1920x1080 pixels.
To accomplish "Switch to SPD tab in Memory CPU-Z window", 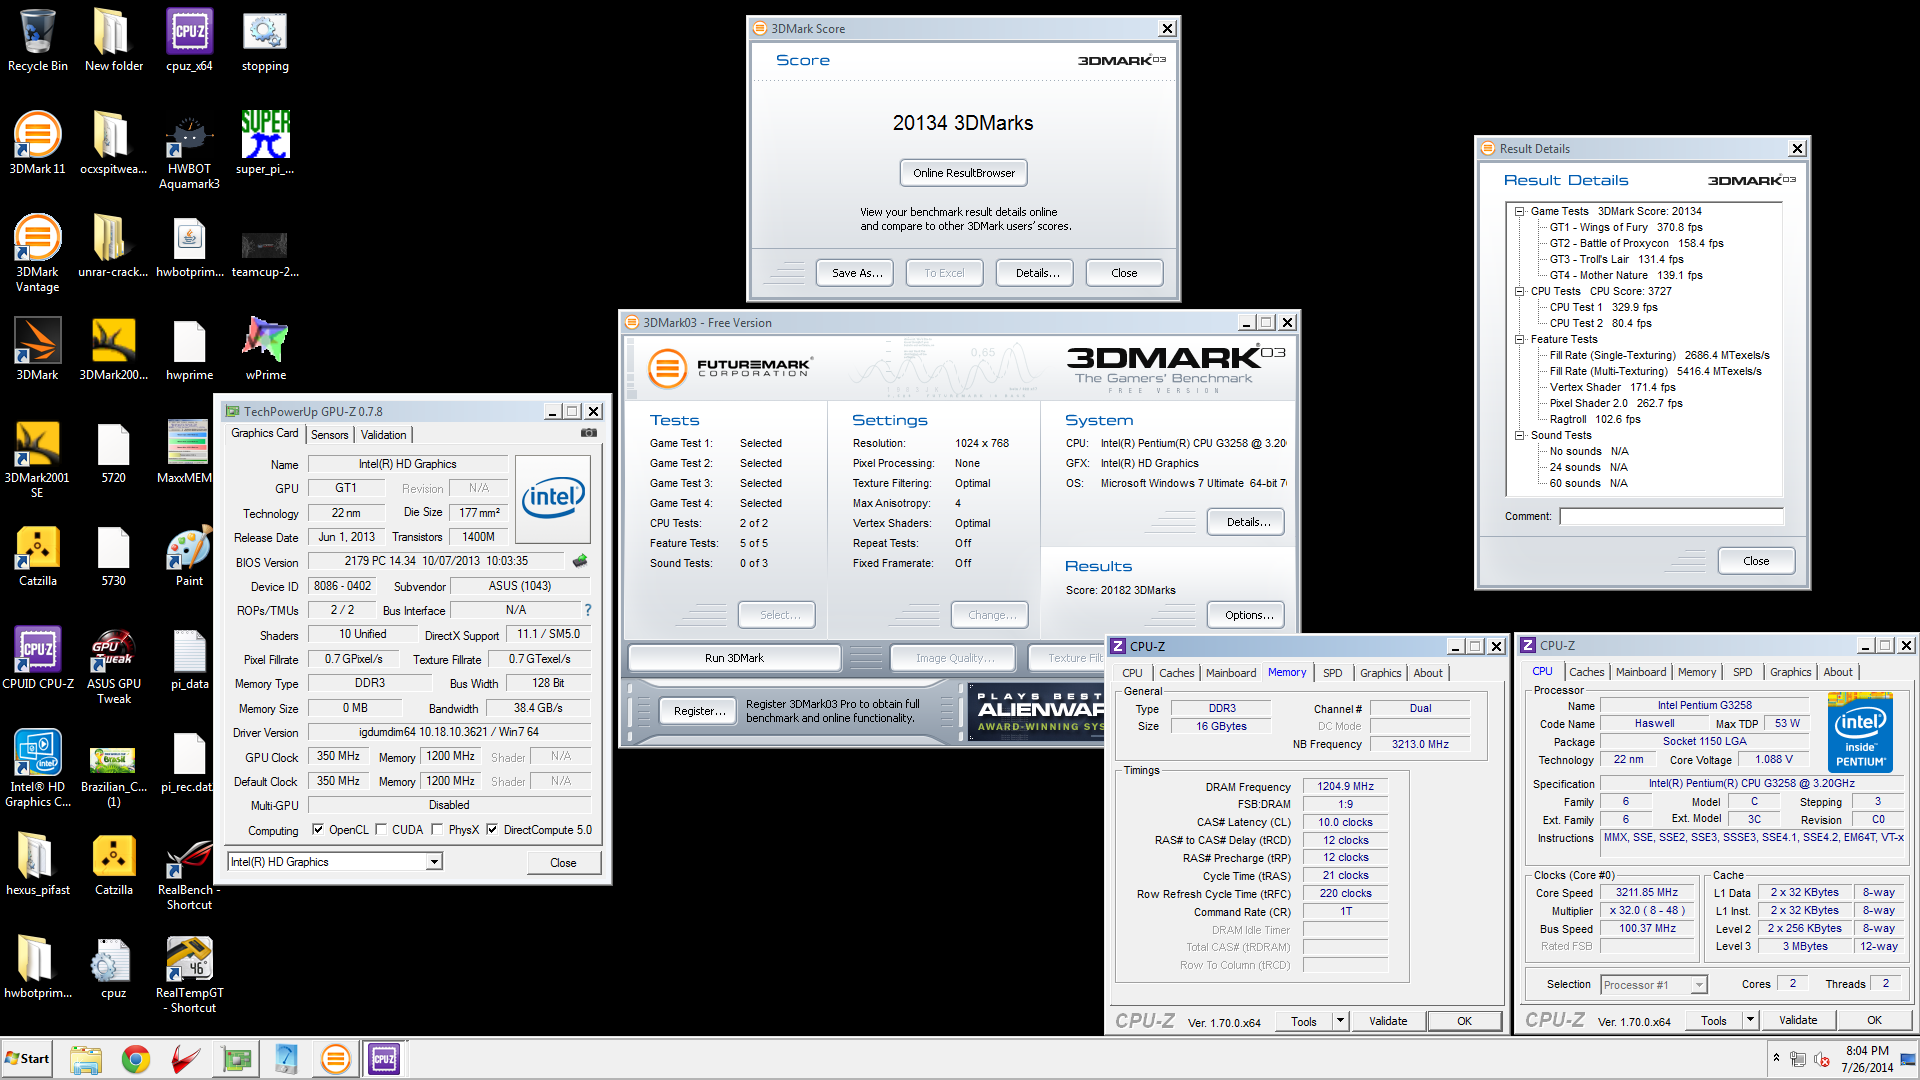I will [x=1332, y=673].
